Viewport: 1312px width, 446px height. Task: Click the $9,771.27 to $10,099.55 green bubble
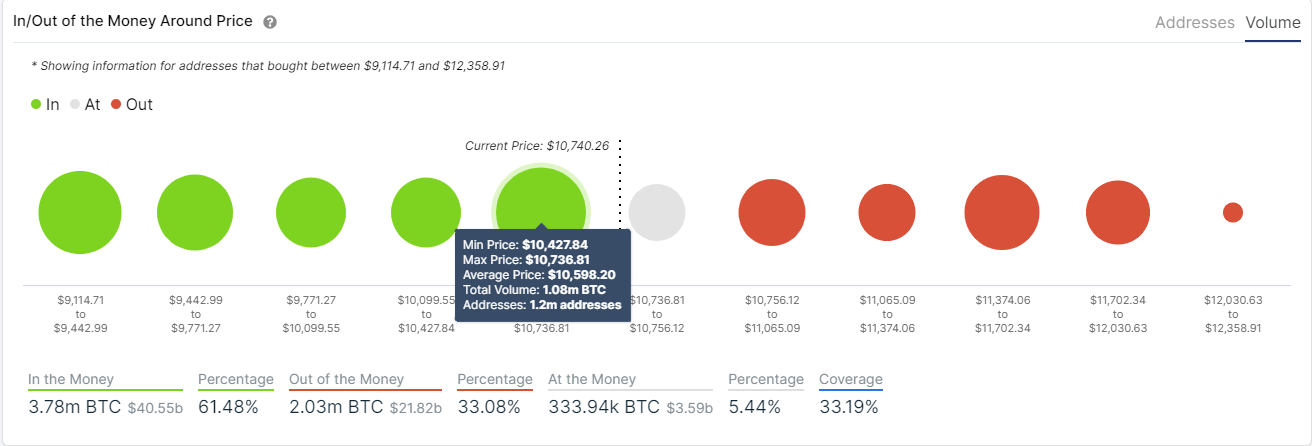tap(311, 213)
